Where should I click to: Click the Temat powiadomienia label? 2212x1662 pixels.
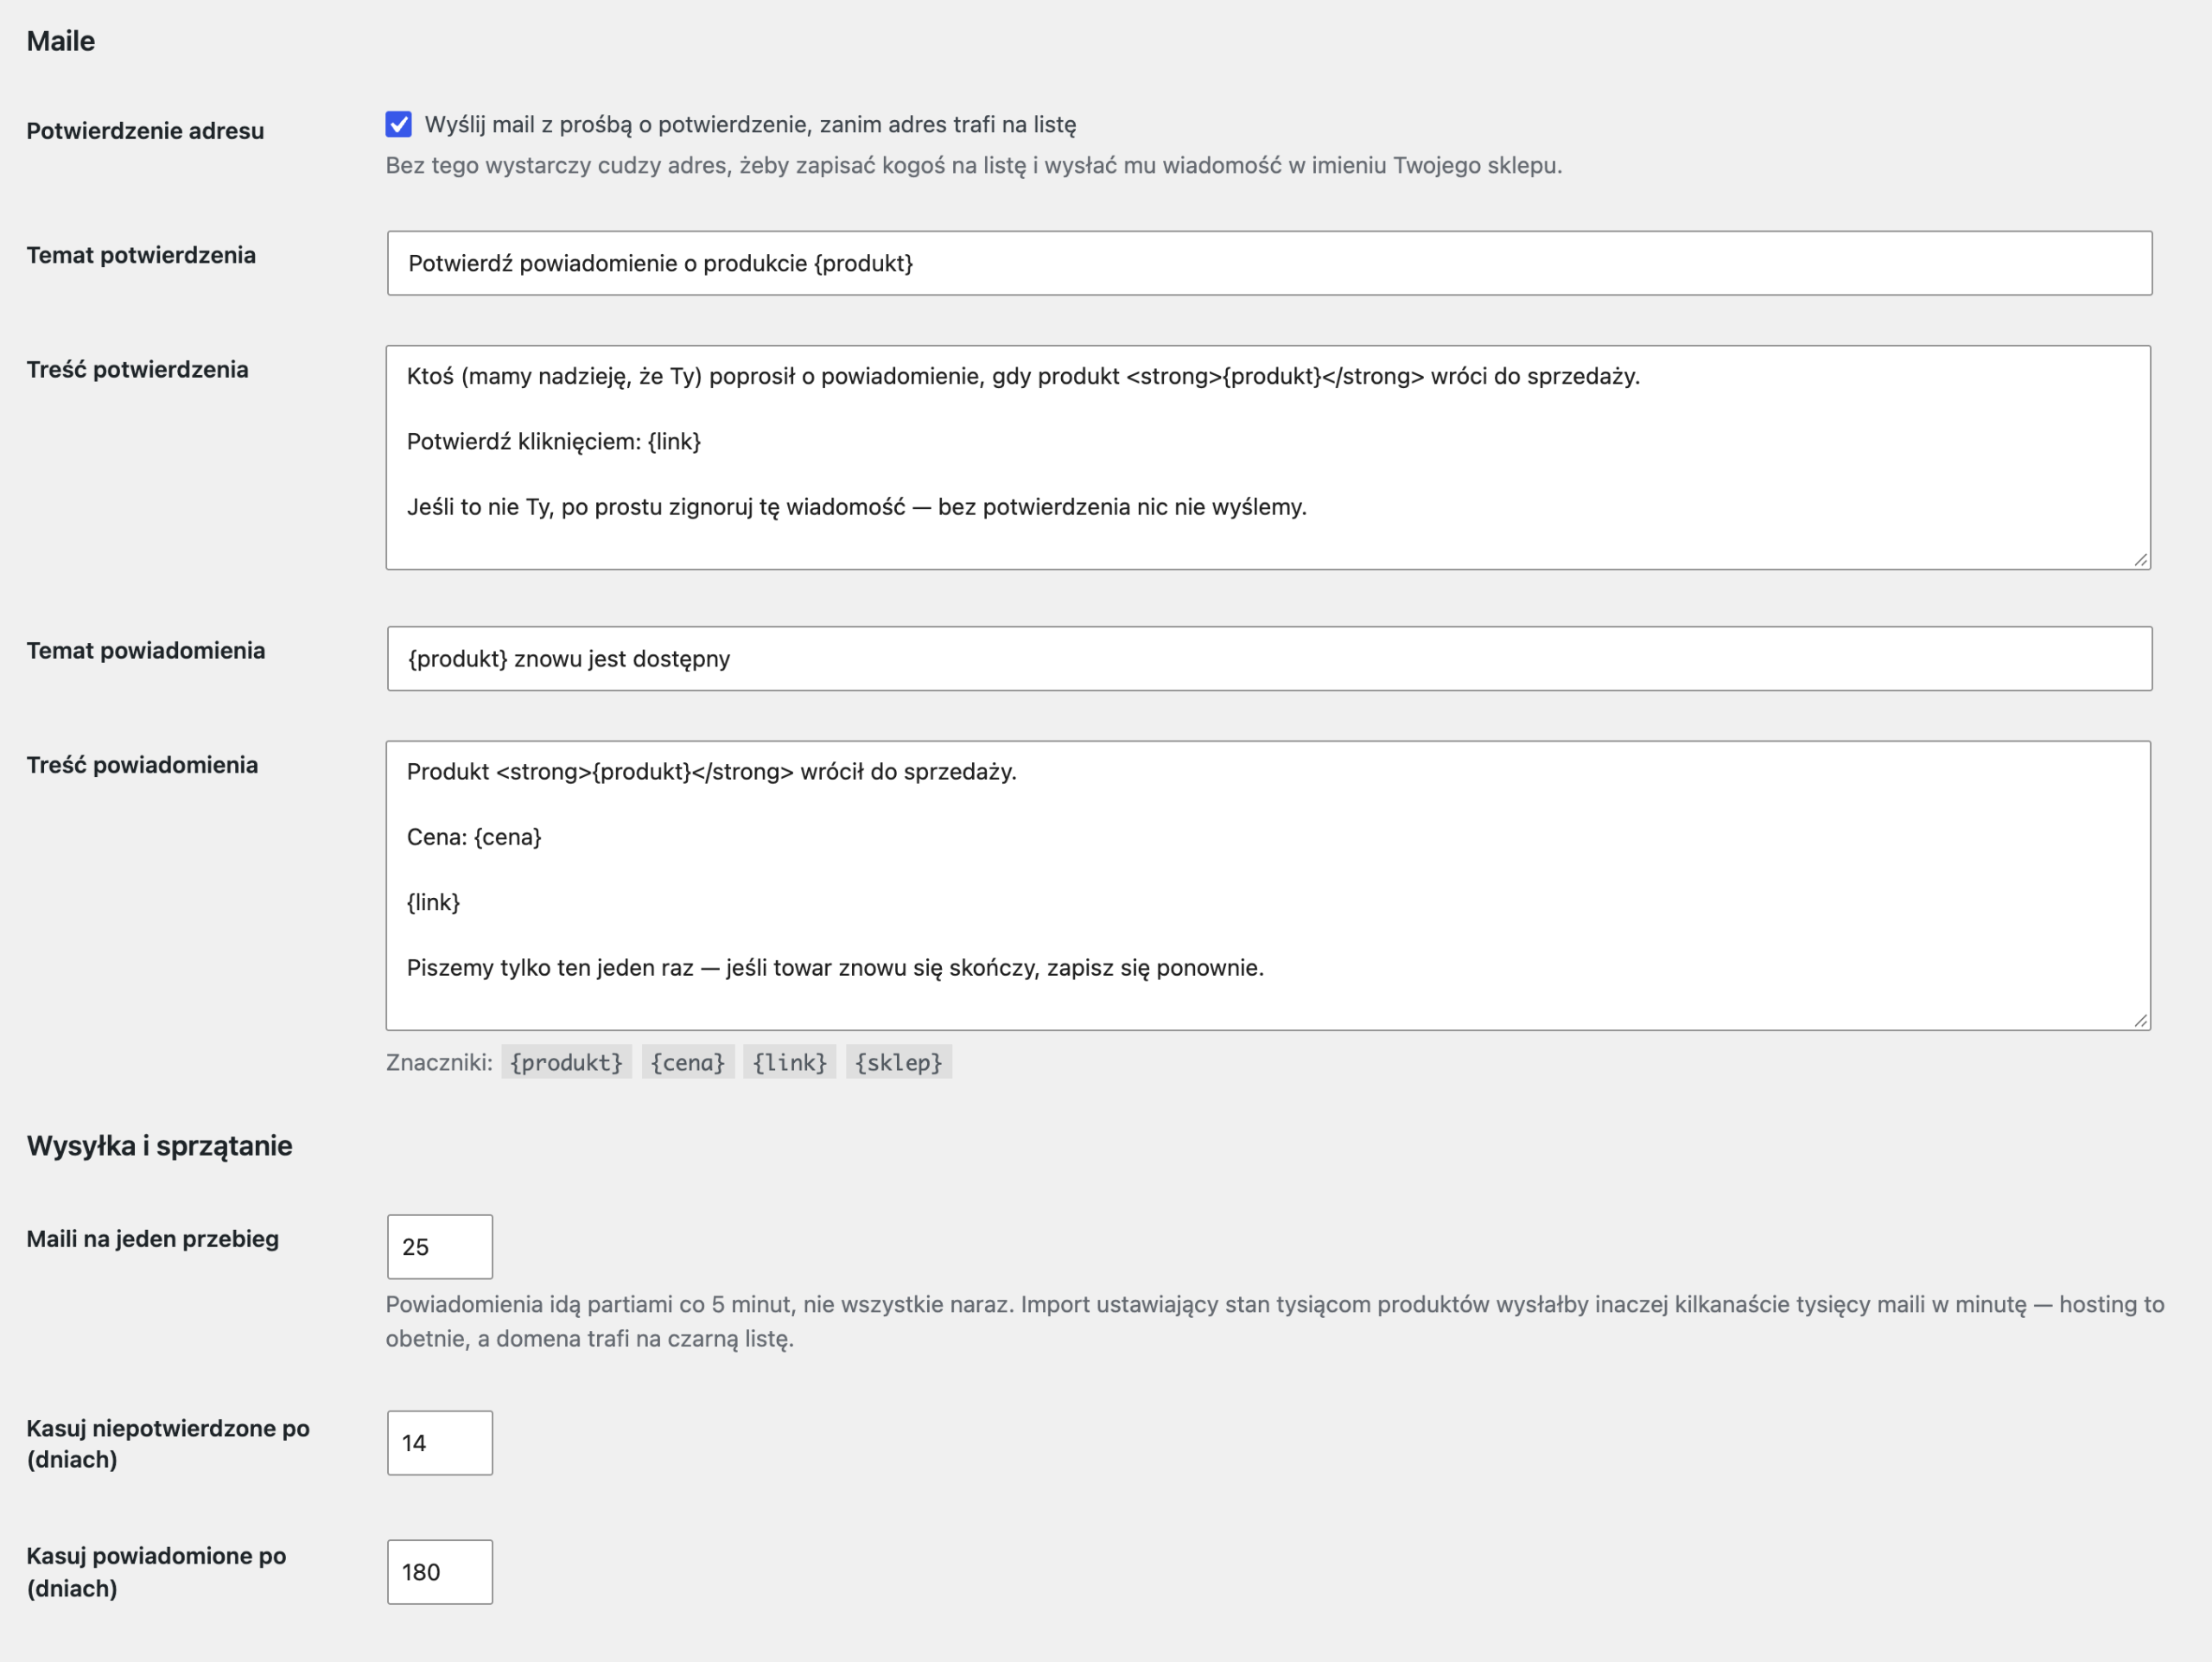click(x=146, y=650)
